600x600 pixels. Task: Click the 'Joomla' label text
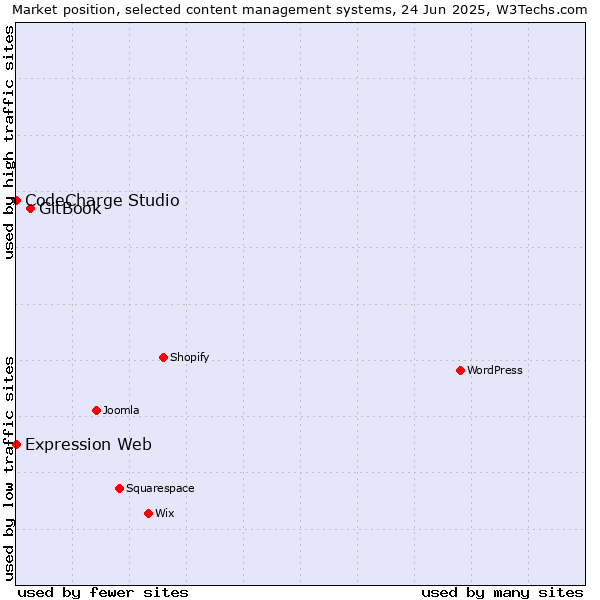121,410
